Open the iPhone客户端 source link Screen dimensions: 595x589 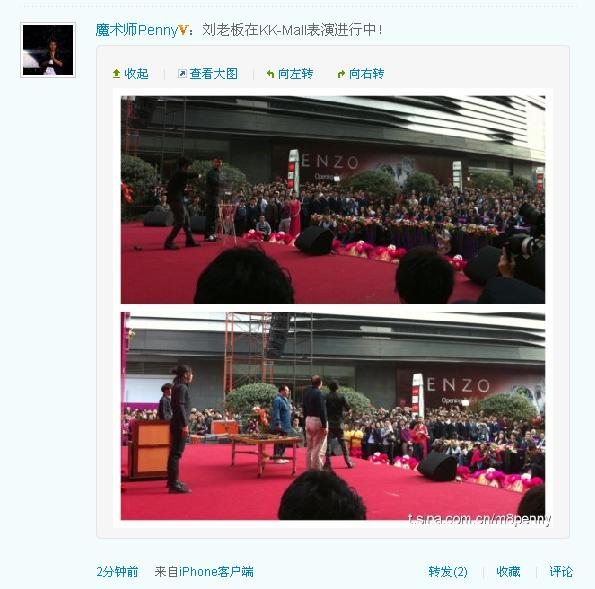(x=216, y=572)
